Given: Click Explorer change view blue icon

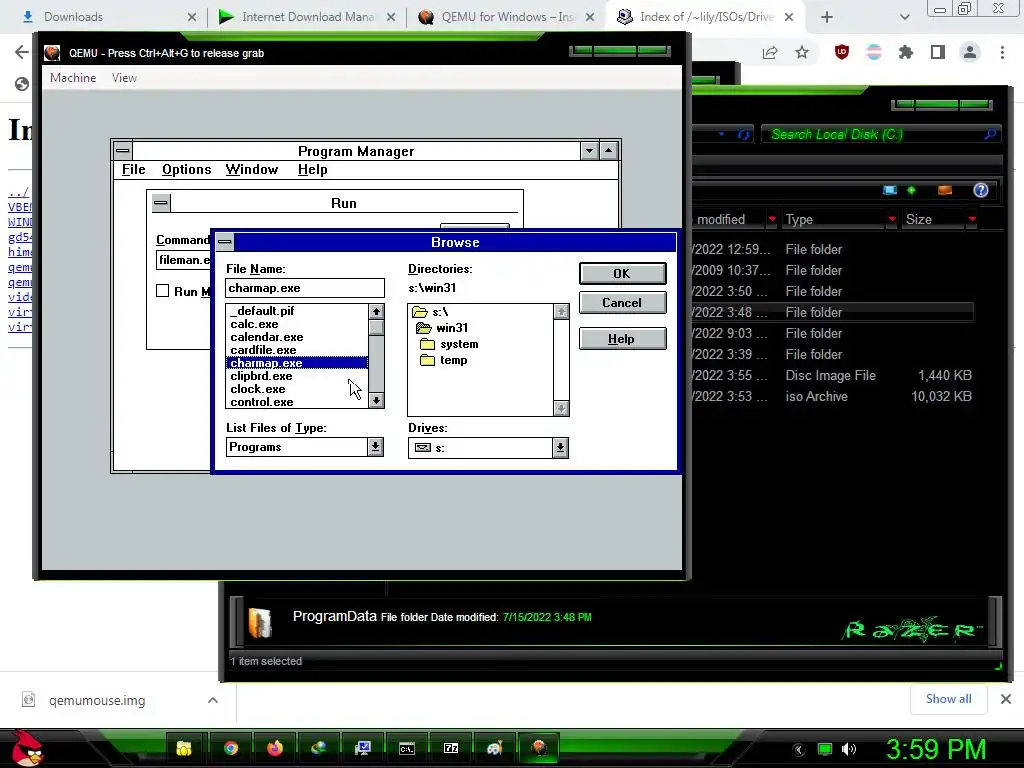Looking at the screenshot, I should [889, 190].
